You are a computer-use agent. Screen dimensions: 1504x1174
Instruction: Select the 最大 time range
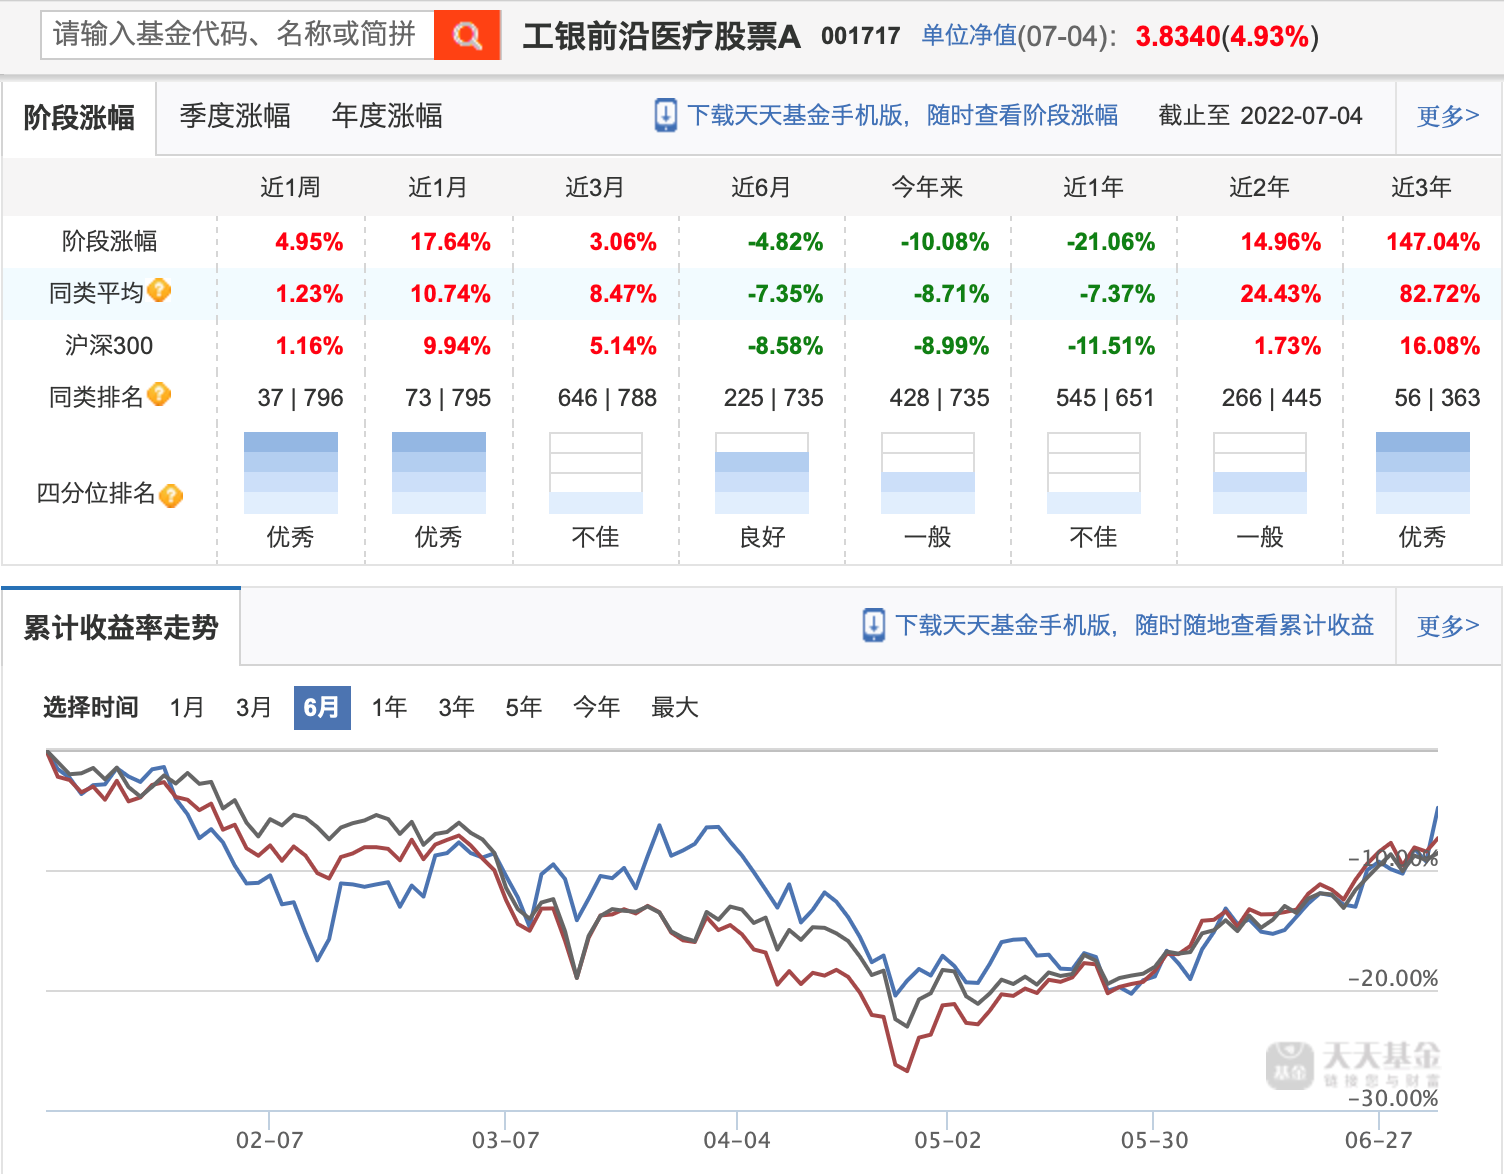pyautogui.click(x=674, y=708)
